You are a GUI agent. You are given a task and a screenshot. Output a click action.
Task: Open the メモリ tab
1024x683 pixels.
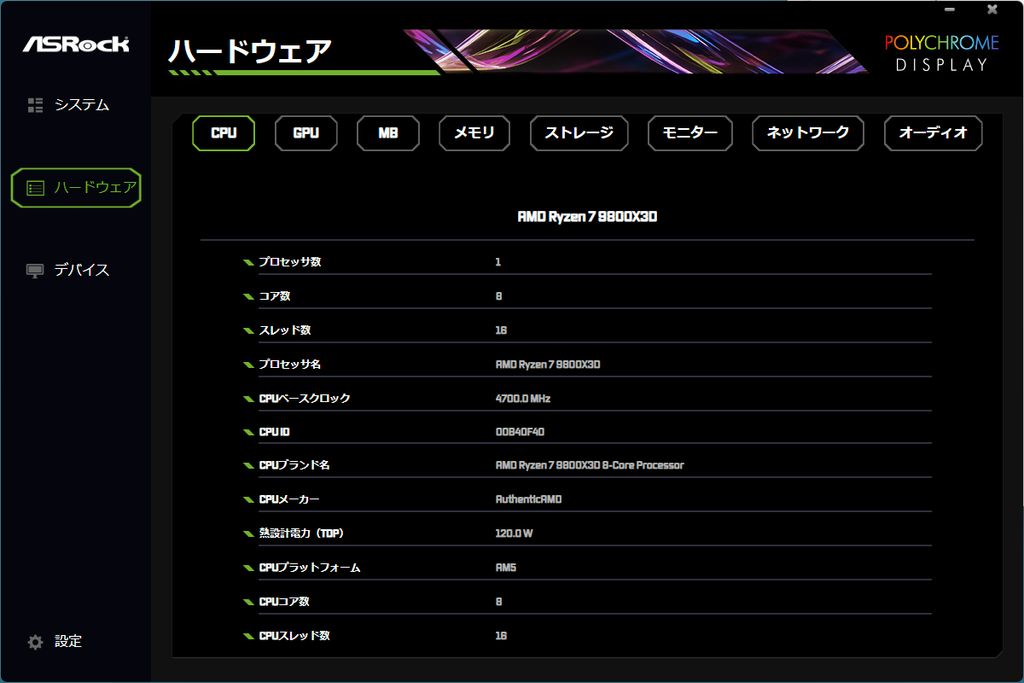[474, 133]
